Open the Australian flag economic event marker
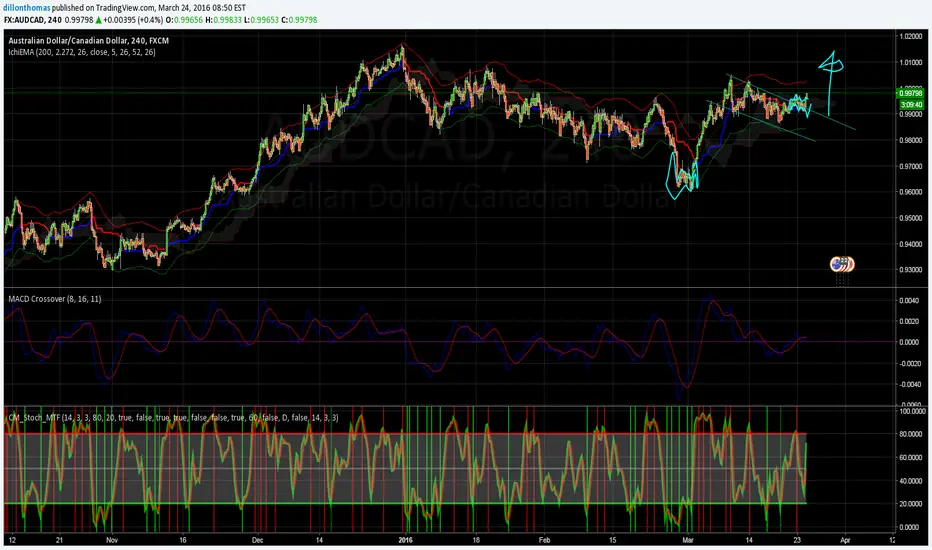 [x=838, y=265]
